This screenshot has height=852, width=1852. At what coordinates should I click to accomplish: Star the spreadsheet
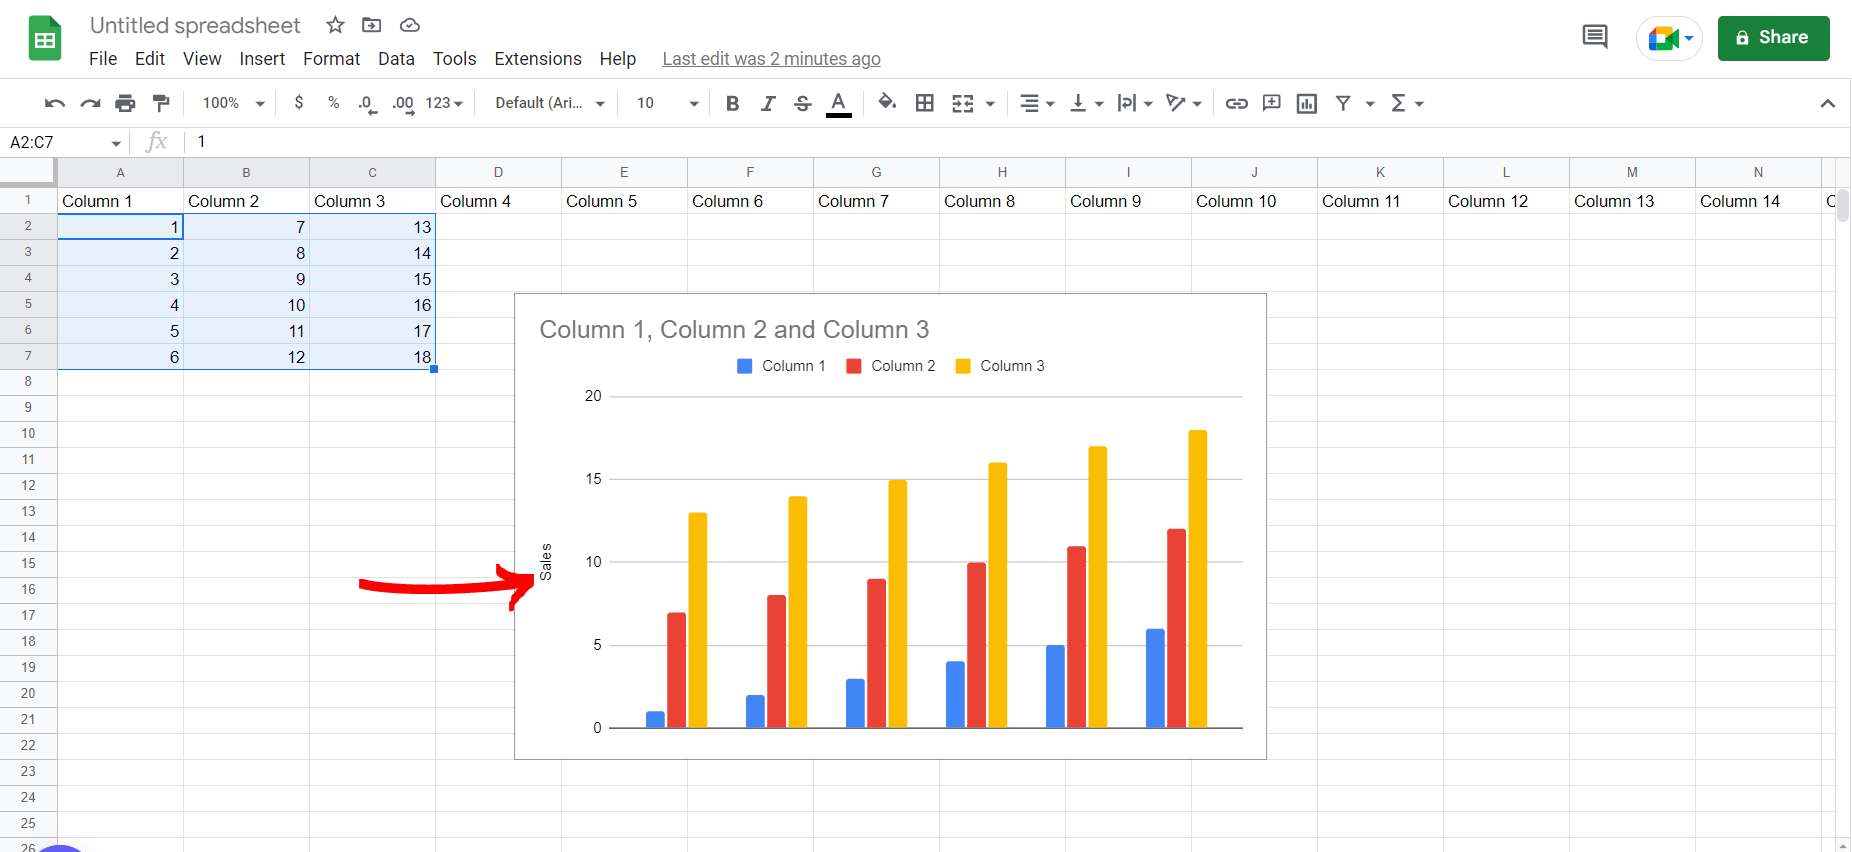[x=336, y=25]
